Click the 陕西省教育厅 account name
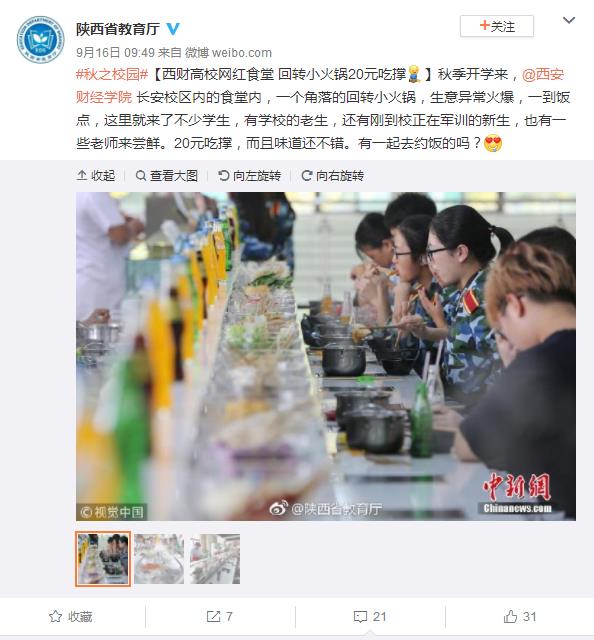Screen dimensions: 594x640 (118, 29)
